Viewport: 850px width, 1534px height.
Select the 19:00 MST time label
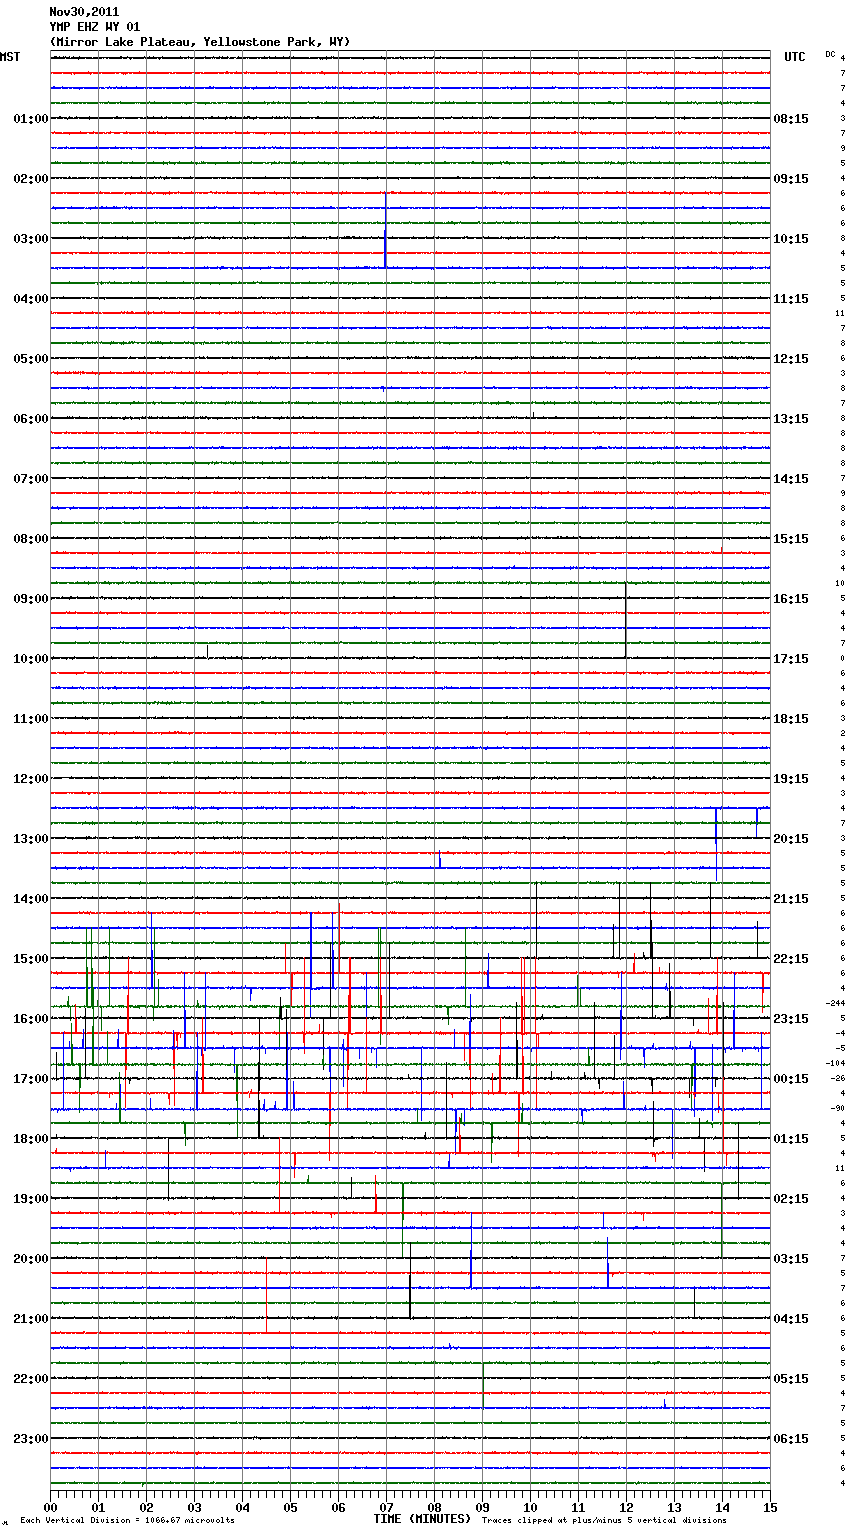[x=30, y=1199]
